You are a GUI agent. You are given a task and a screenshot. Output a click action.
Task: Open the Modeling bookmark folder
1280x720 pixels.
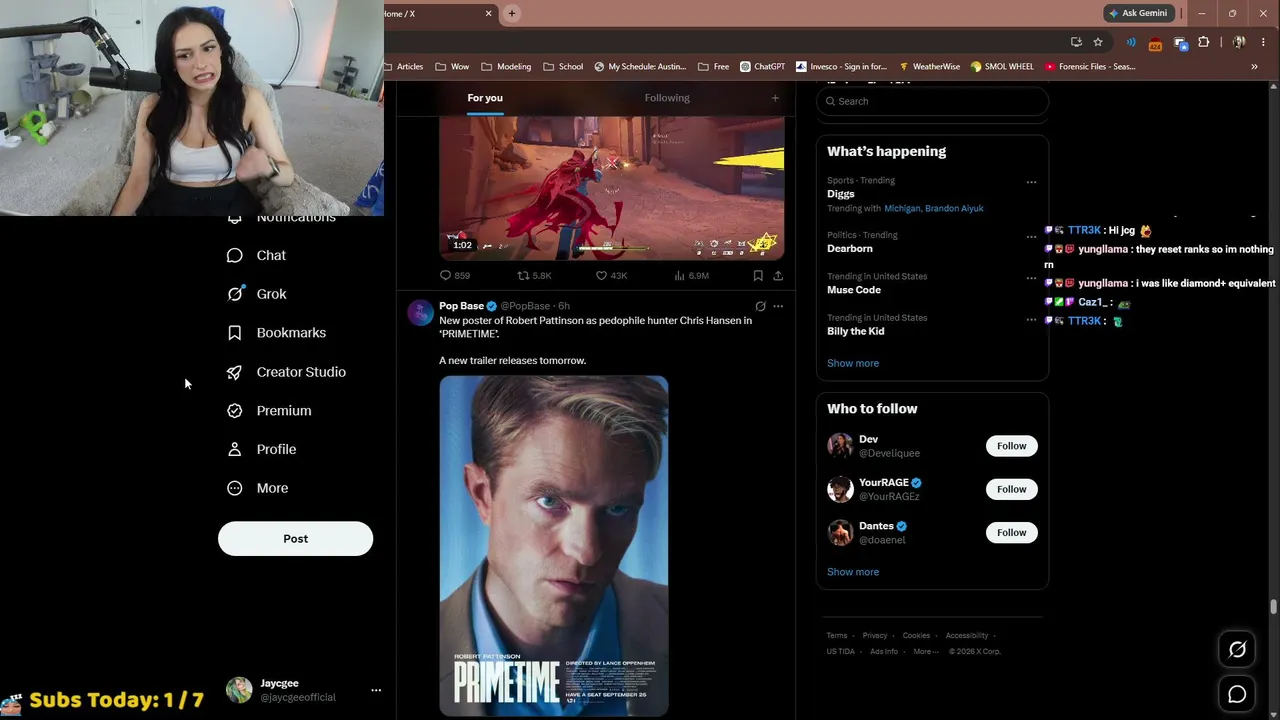(x=506, y=67)
